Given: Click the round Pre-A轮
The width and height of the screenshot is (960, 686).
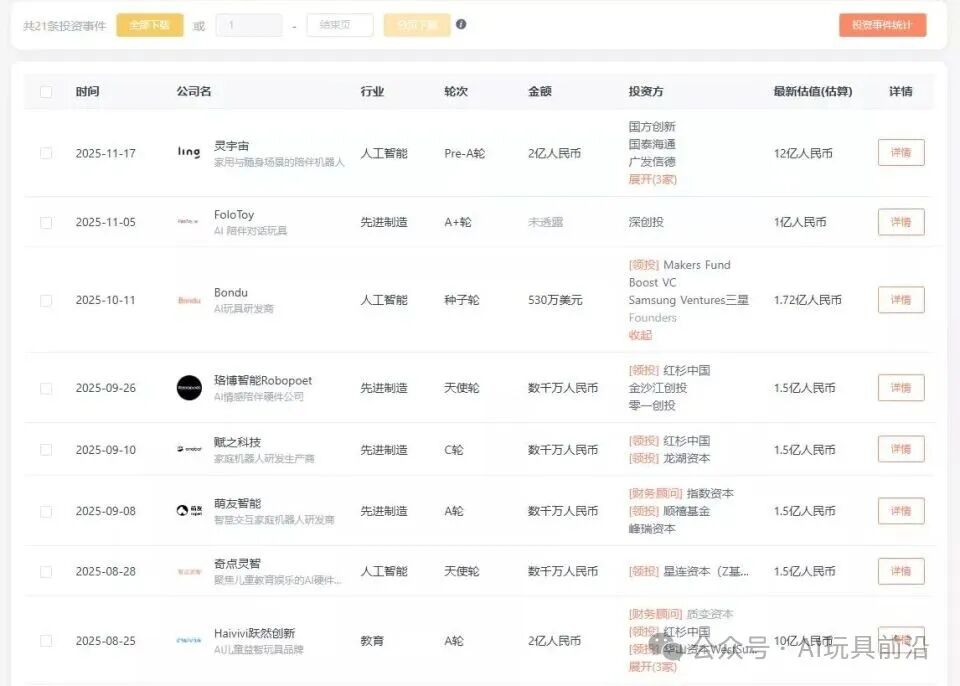Looking at the screenshot, I should coord(465,153).
